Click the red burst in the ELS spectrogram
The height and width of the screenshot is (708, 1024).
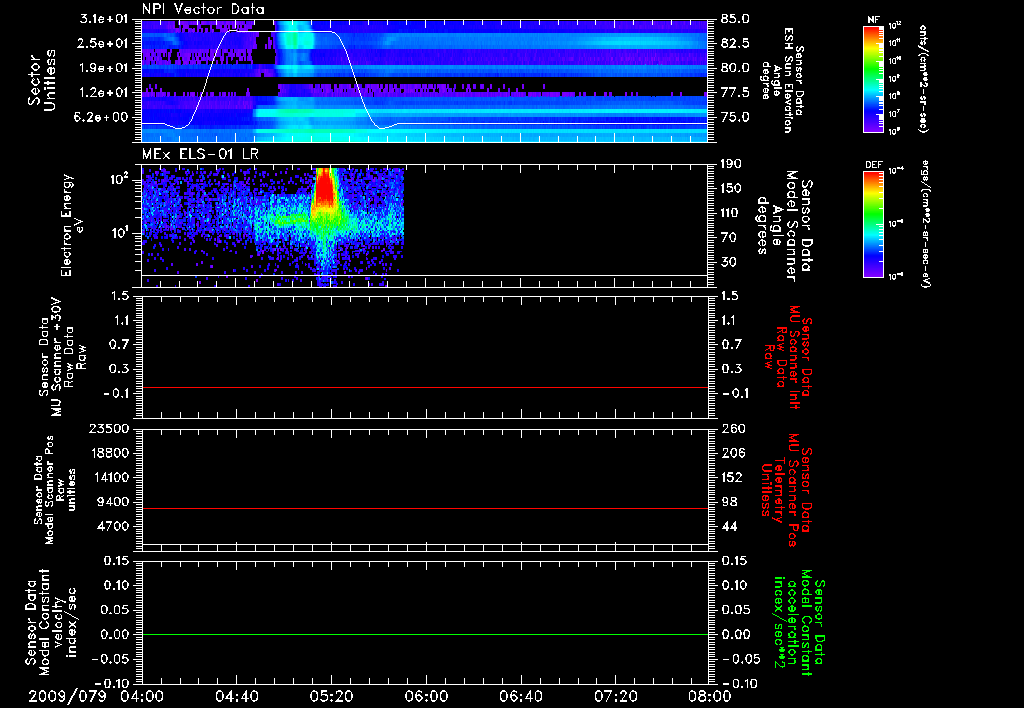pyautogui.click(x=325, y=189)
